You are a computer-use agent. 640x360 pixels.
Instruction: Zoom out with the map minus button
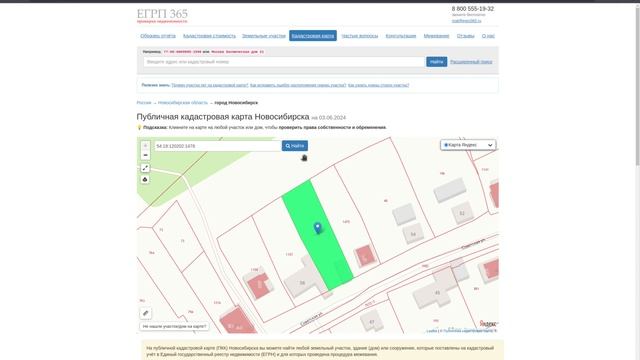point(145,155)
